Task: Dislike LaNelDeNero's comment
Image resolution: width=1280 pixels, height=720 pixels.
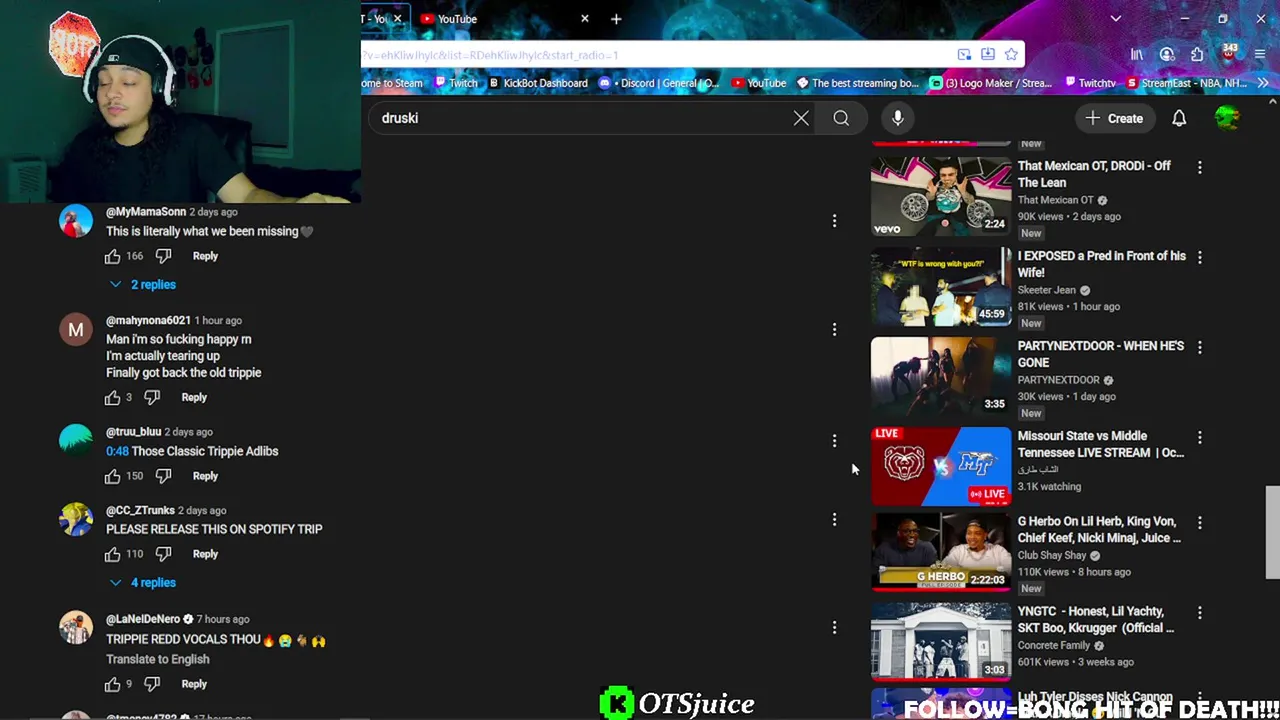Action: (152, 684)
